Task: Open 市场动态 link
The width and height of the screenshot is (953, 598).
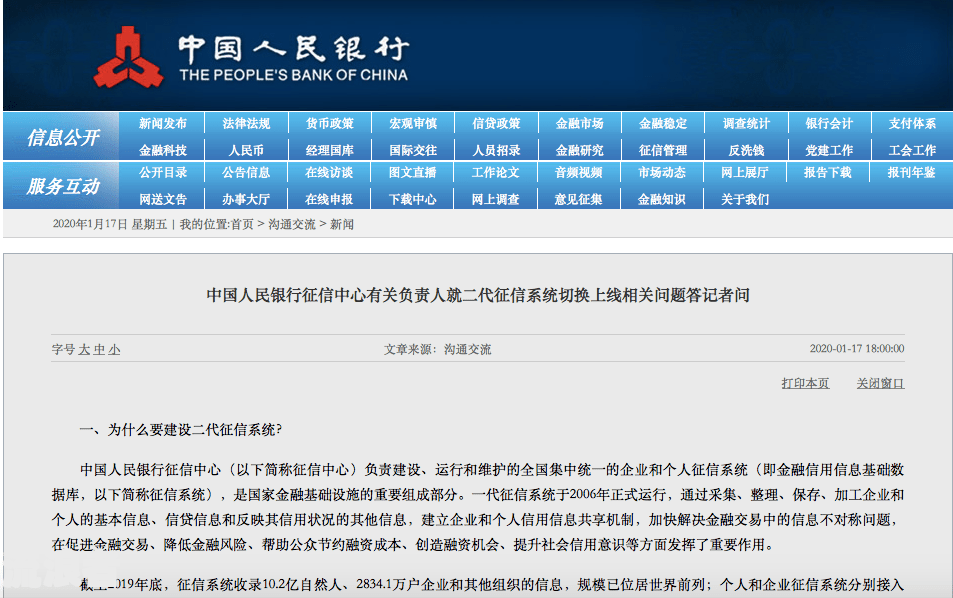Action: click(x=661, y=173)
